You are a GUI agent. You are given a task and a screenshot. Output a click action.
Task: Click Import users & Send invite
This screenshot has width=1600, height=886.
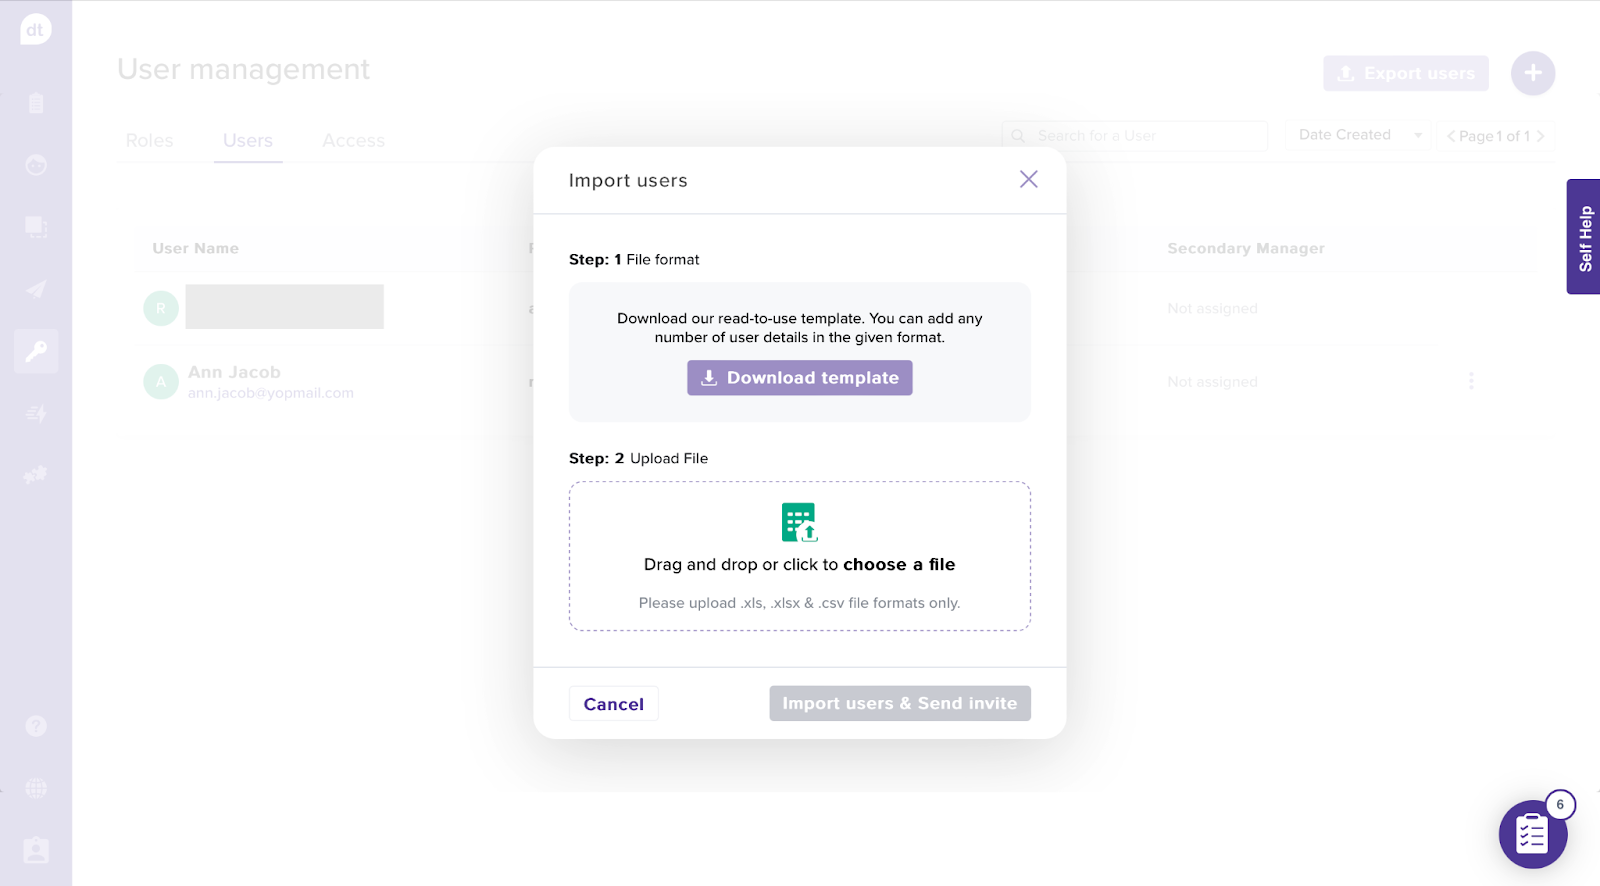[x=899, y=703]
